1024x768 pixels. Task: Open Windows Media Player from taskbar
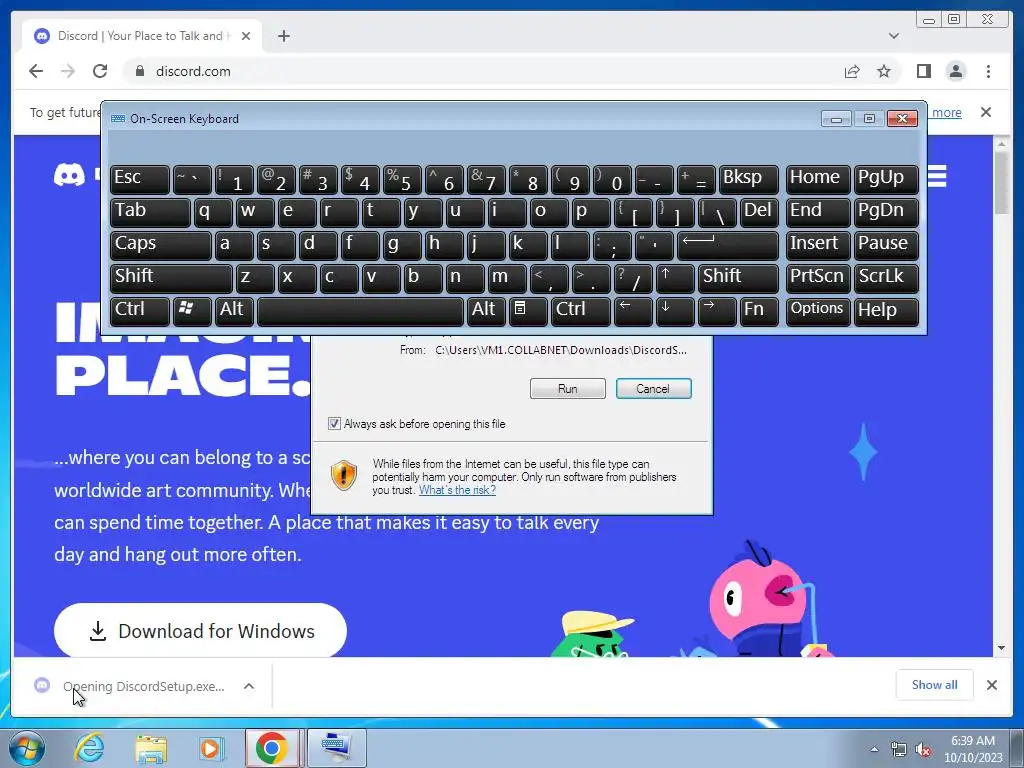pyautogui.click(x=212, y=748)
